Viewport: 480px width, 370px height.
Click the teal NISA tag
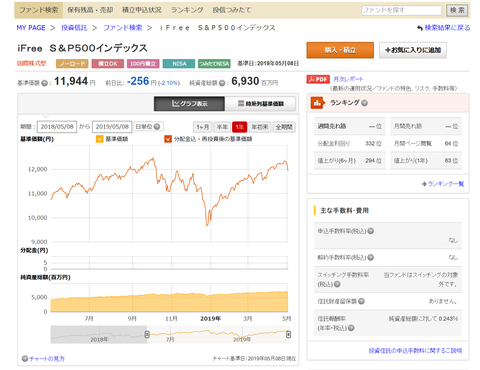(x=179, y=64)
